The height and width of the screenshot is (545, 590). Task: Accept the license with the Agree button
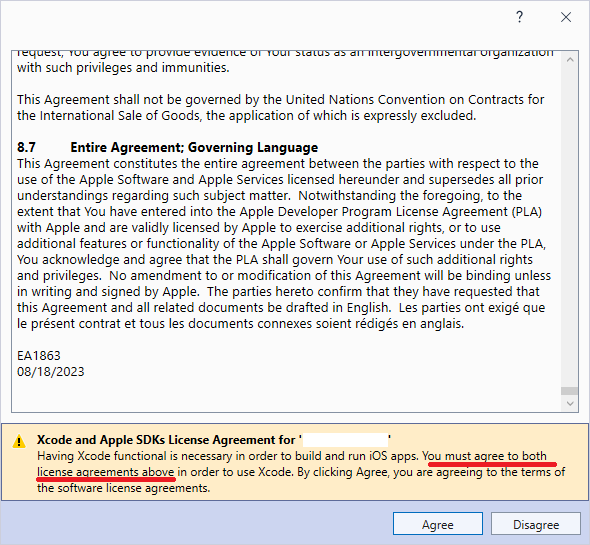point(438,524)
